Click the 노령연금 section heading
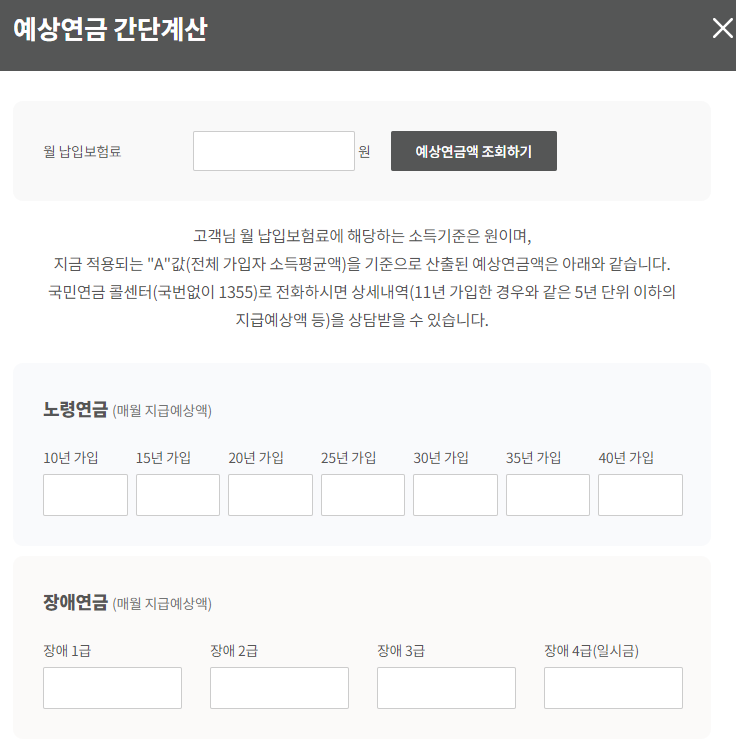The image size is (736, 742). click(x=75, y=409)
